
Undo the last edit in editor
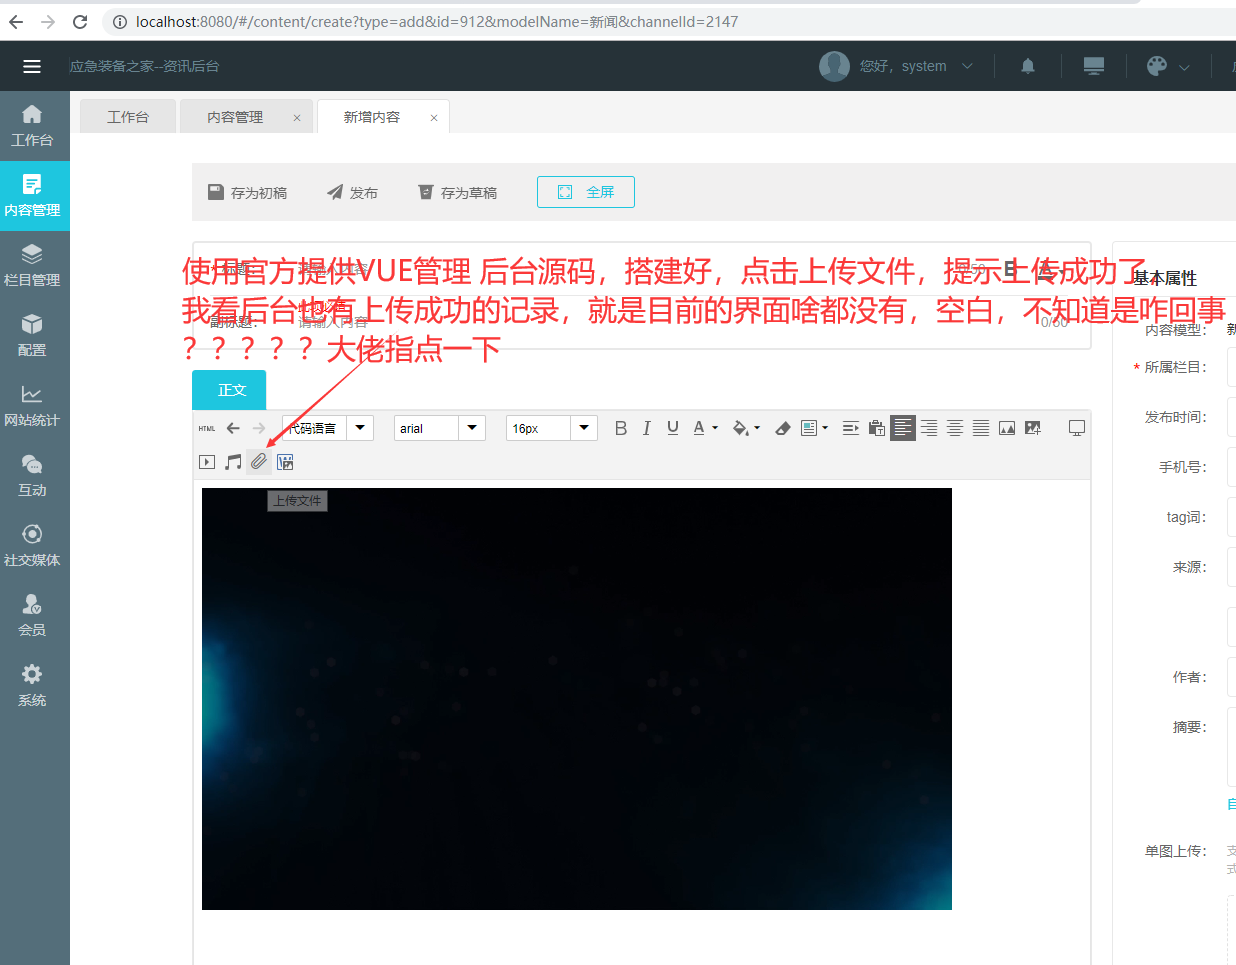(233, 428)
